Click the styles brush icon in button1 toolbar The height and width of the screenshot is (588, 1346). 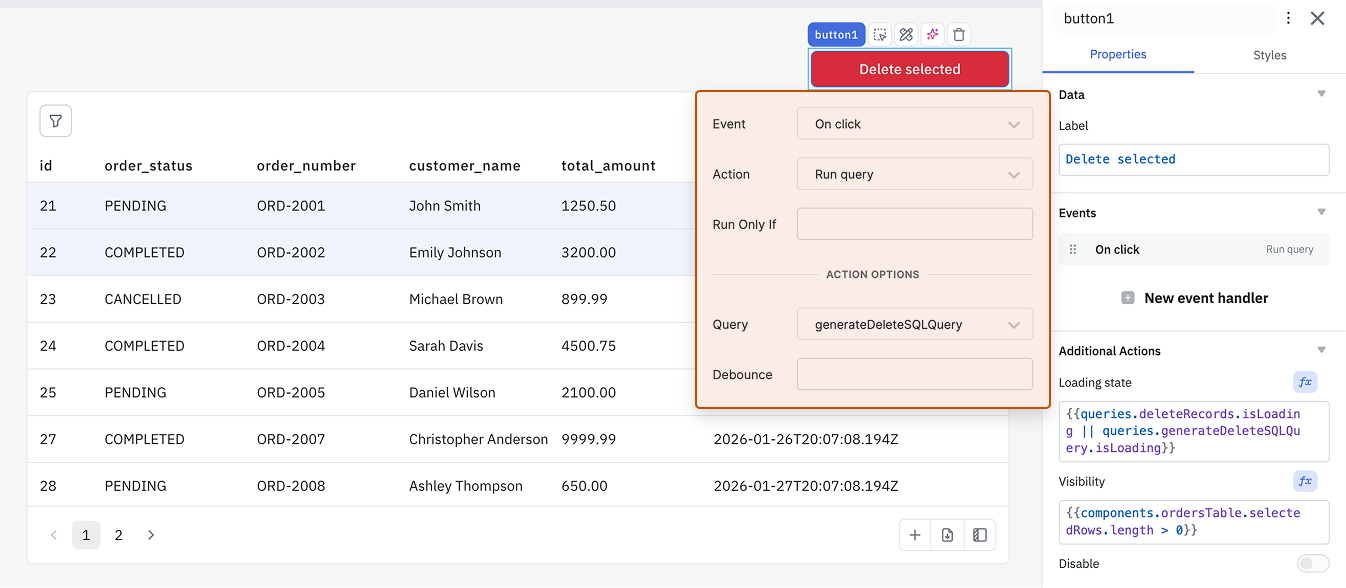906,35
